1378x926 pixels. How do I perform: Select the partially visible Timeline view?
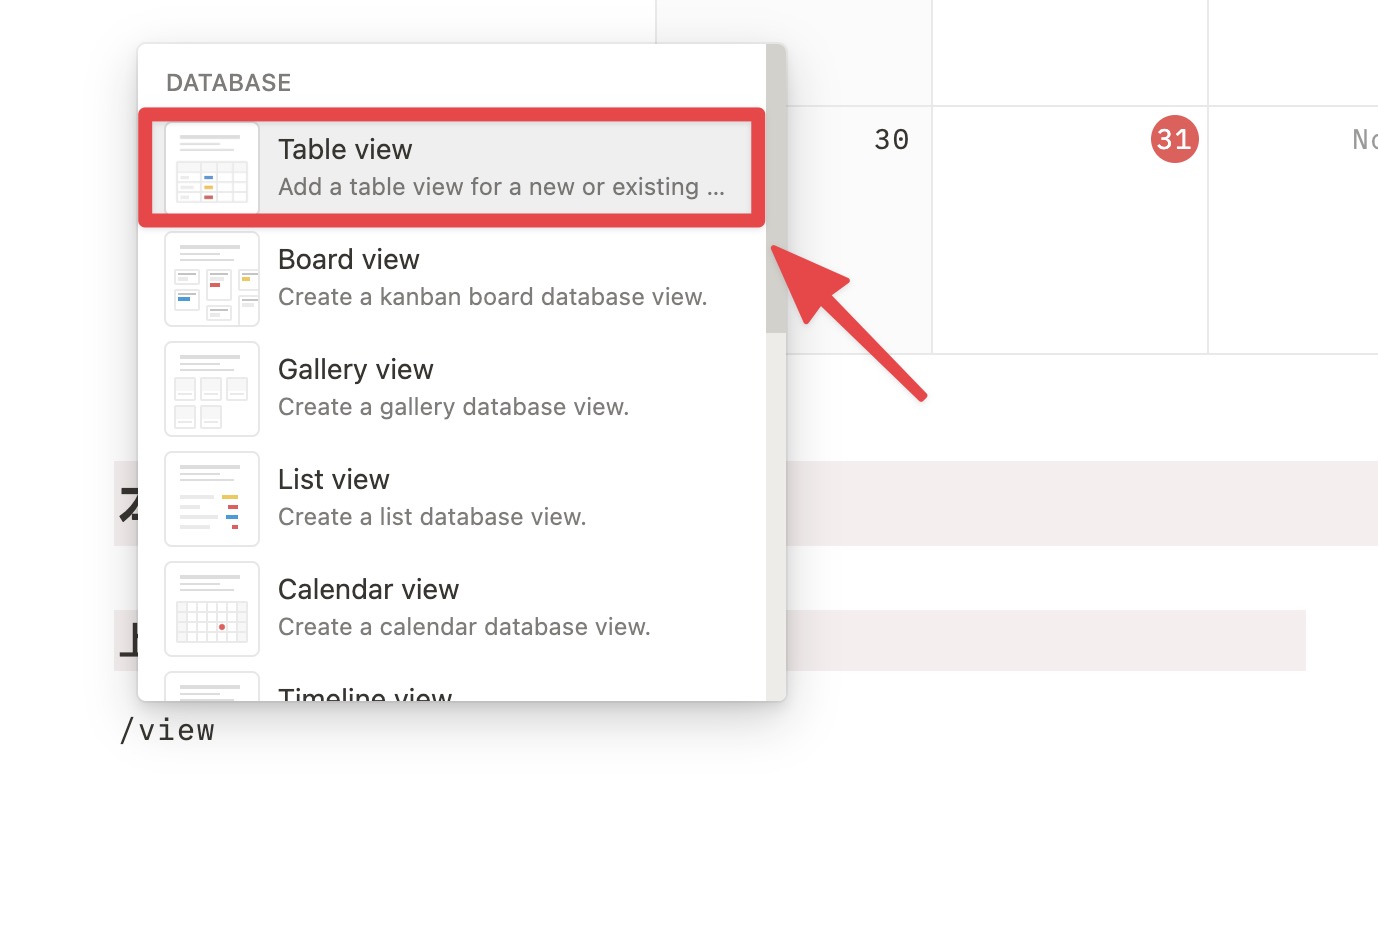point(452,686)
